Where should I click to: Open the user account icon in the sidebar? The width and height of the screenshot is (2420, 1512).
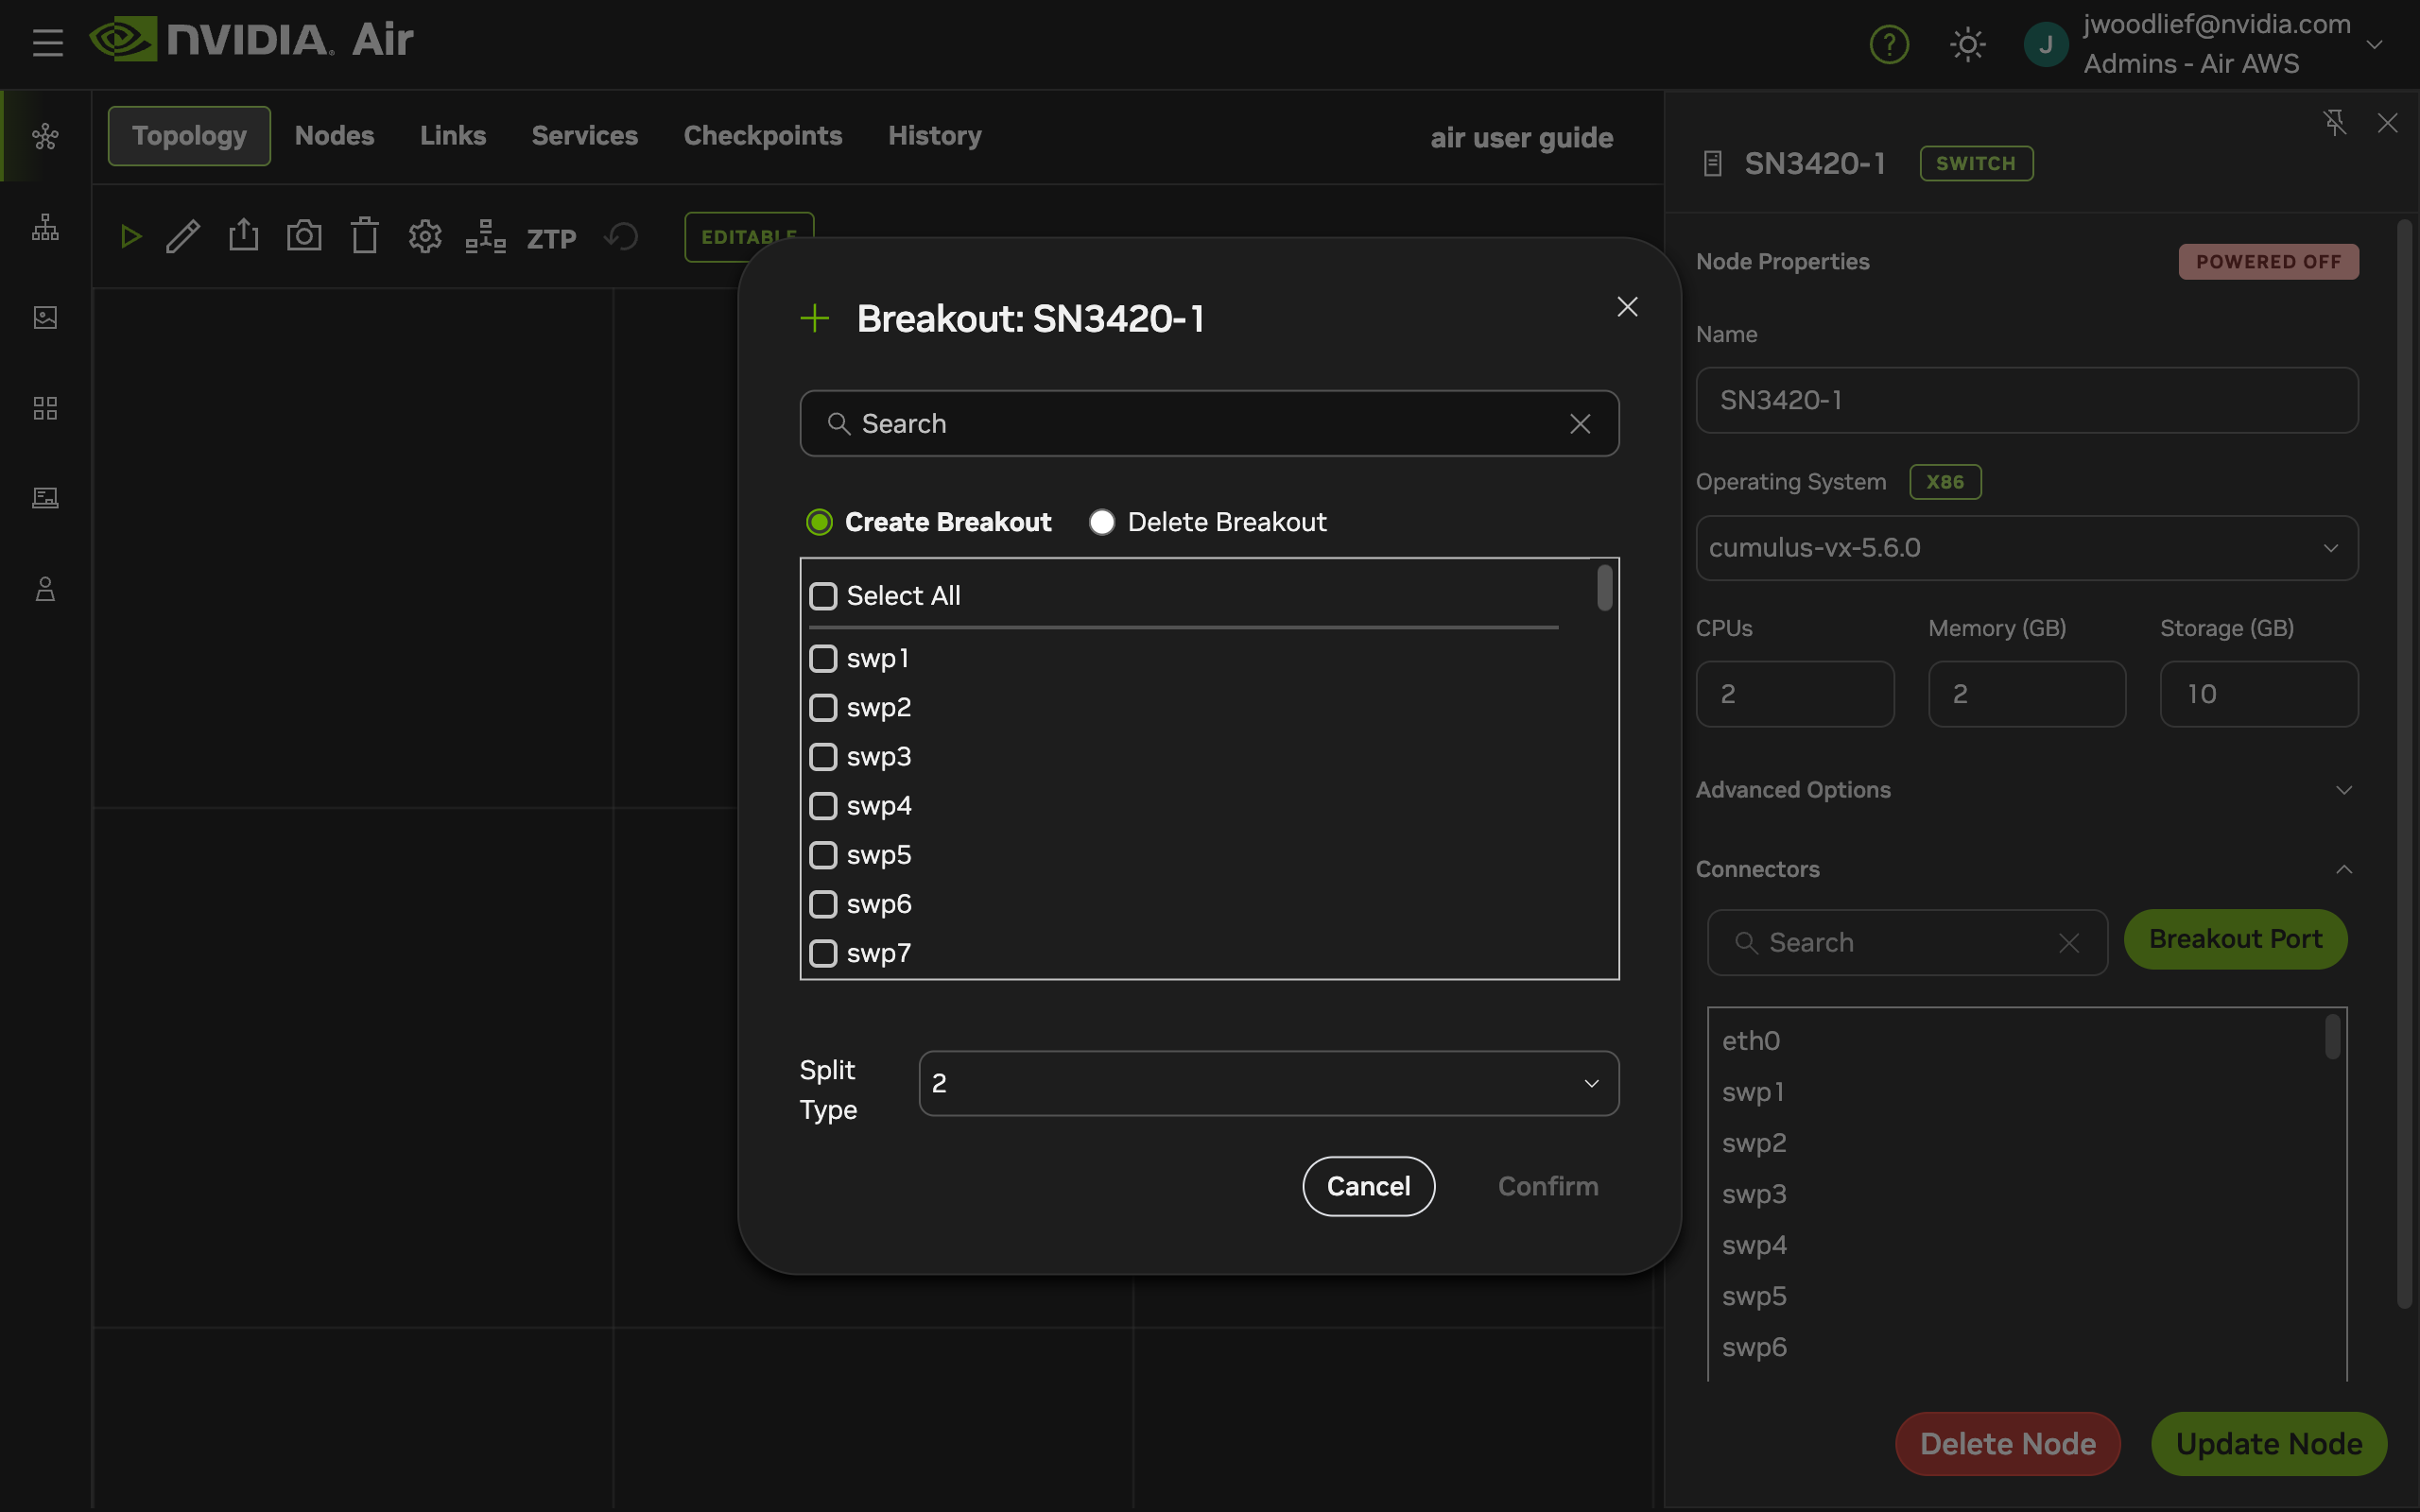point(44,588)
